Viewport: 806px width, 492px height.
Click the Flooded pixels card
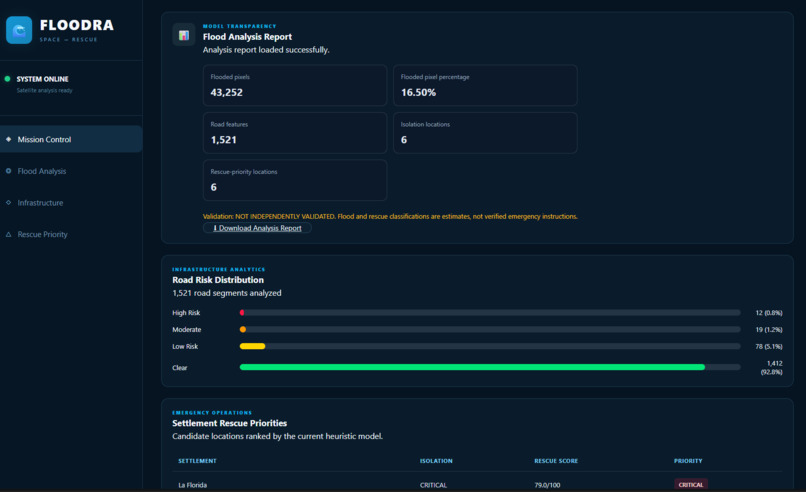coord(295,85)
